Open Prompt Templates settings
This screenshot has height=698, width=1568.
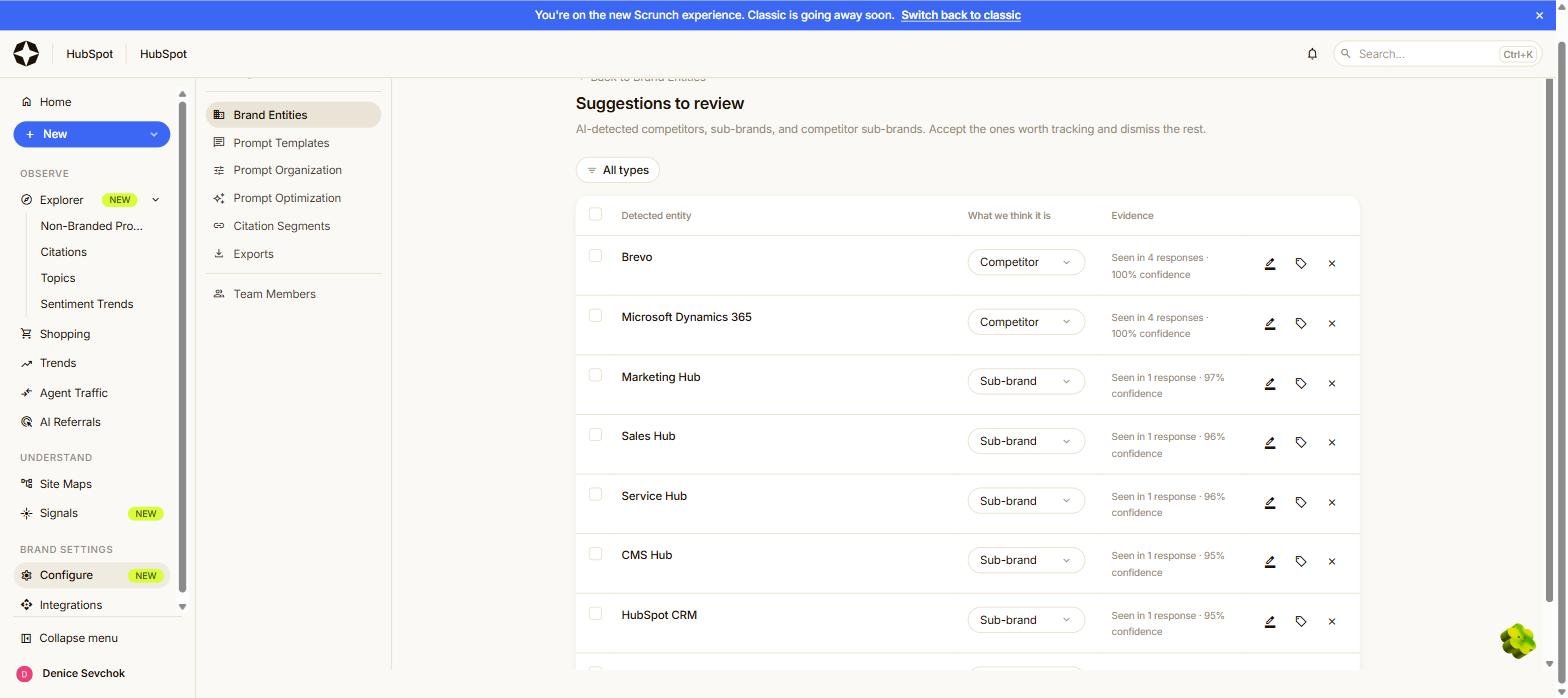pos(293,143)
